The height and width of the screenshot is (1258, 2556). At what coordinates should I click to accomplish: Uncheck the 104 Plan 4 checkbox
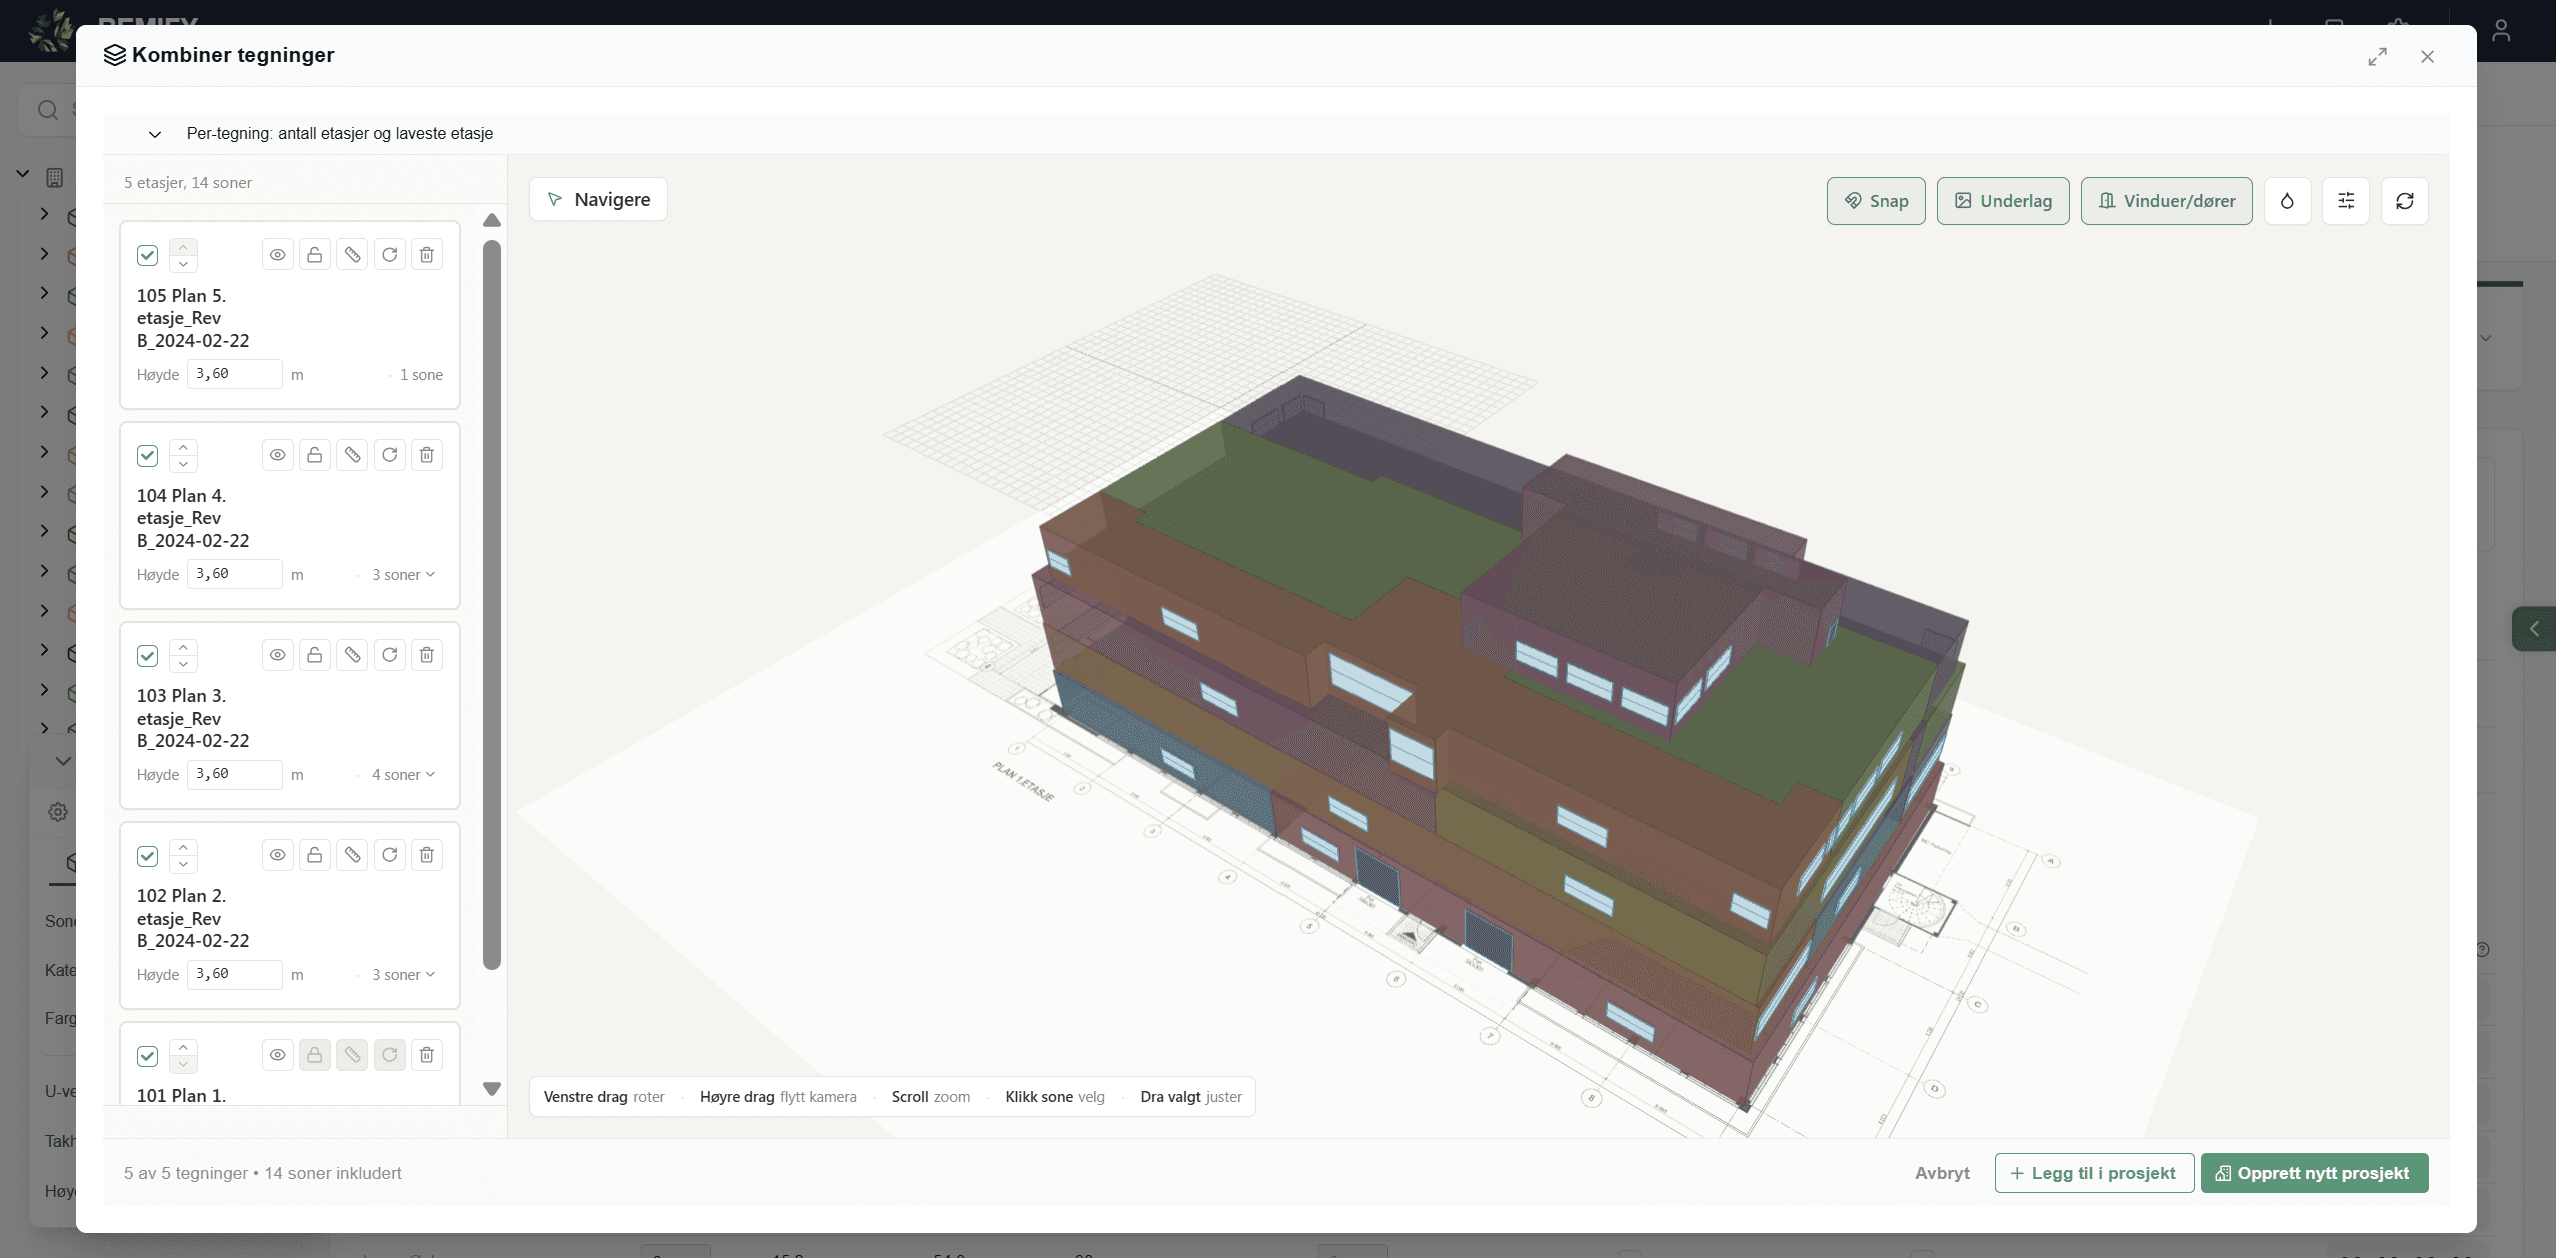pos(148,456)
